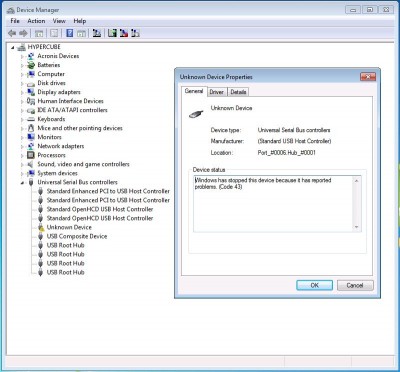Screen dimensions: 400x372
Task: Select the Acronis Devices tree label
Action: pyautogui.click(x=58, y=56)
